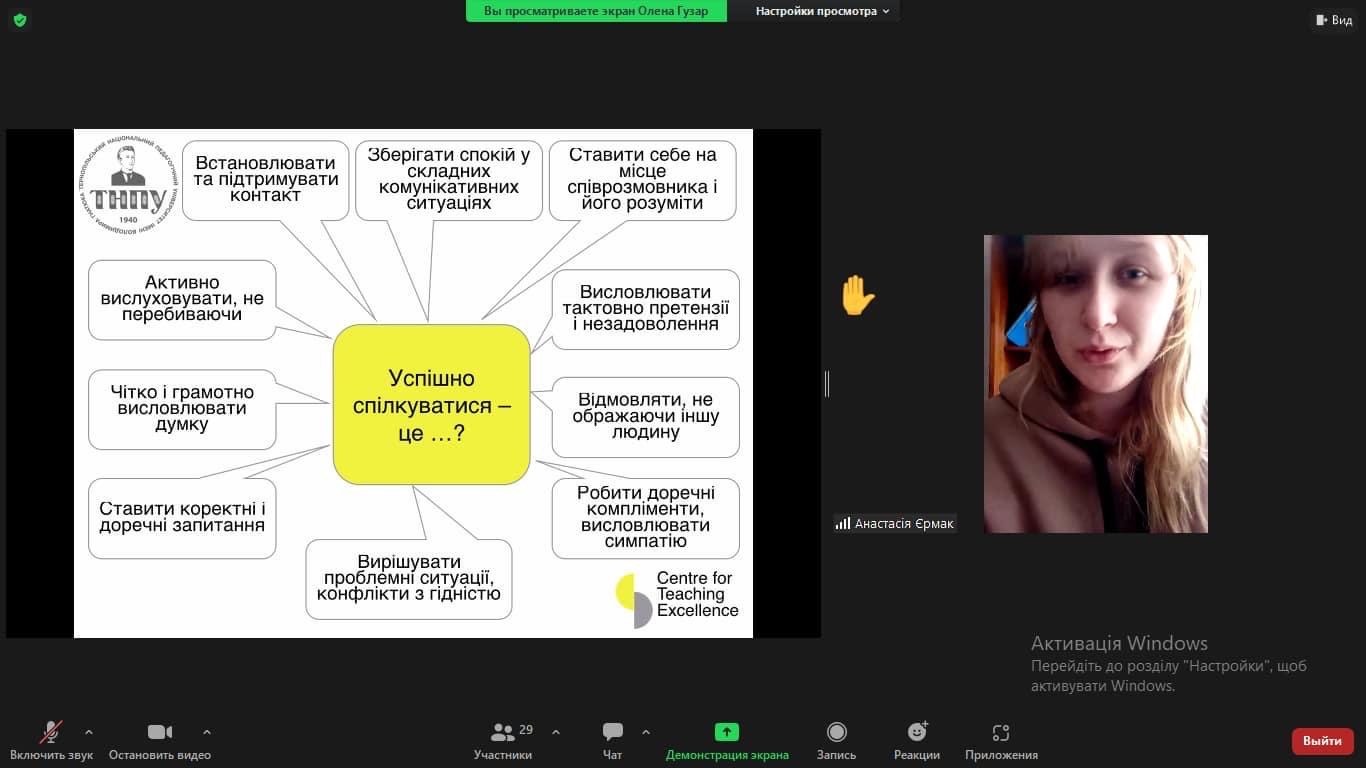Stop the camera with Остановить видео
The width and height of the screenshot is (1366, 768).
click(x=160, y=733)
